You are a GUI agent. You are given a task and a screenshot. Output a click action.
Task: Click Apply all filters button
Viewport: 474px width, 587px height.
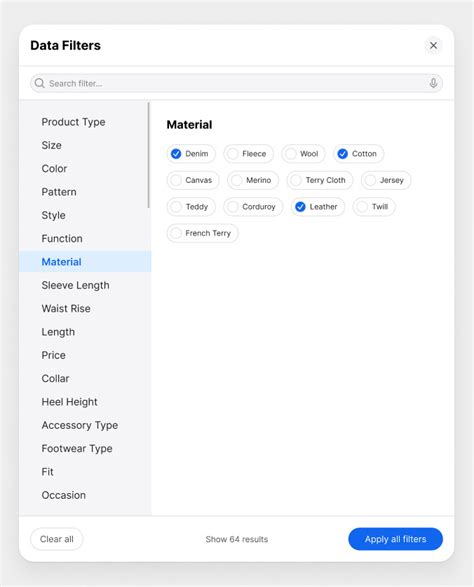click(x=395, y=539)
